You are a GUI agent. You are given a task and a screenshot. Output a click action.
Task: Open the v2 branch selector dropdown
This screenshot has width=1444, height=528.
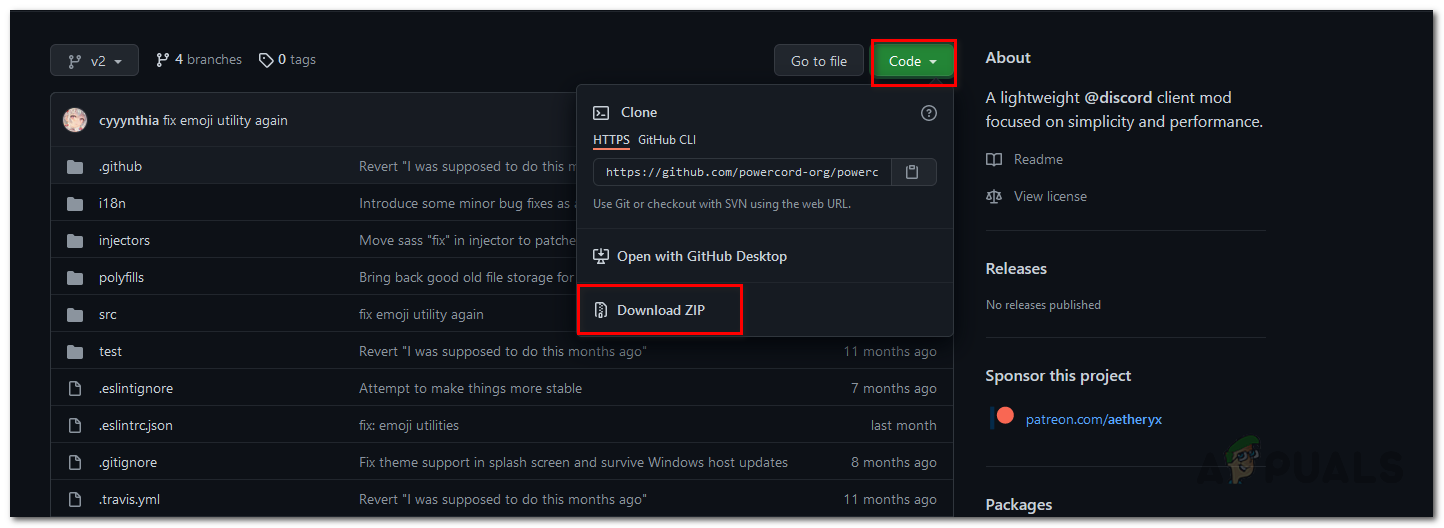(94, 61)
